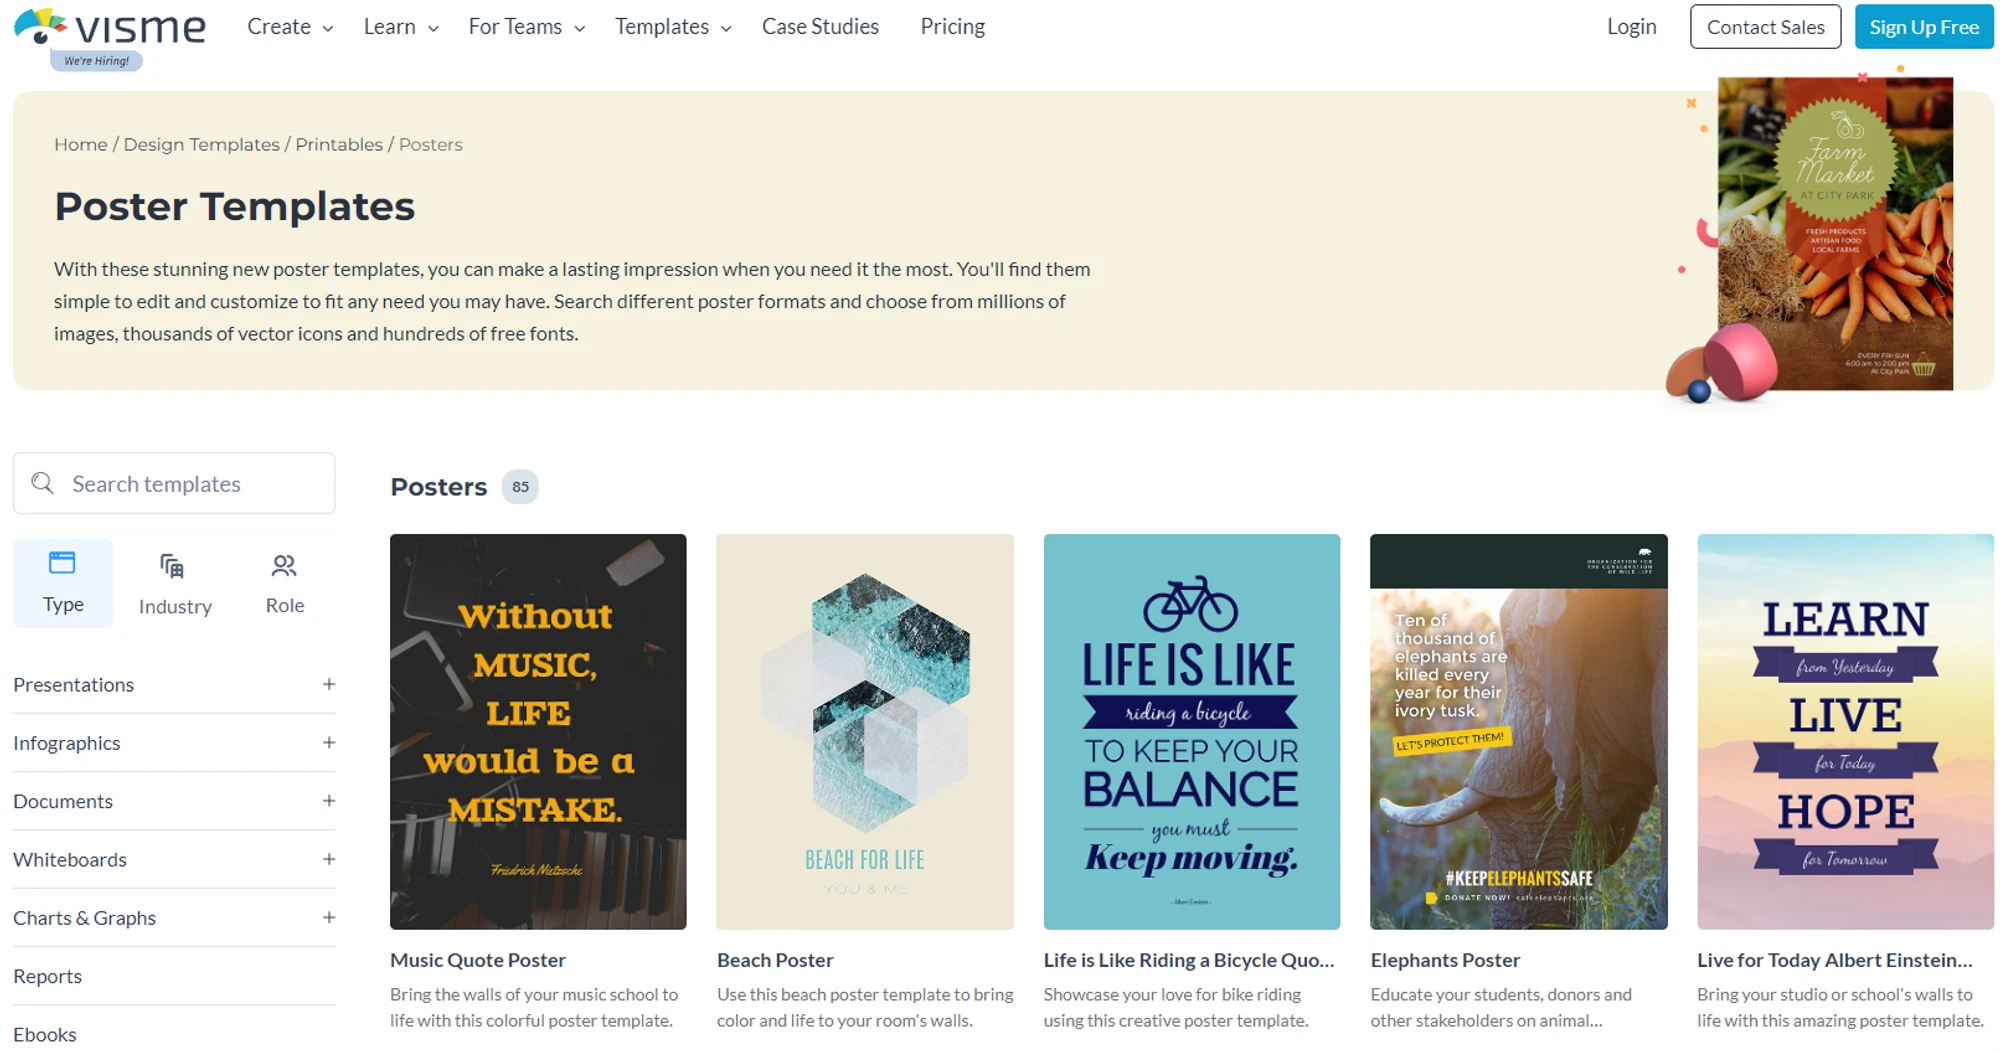Go to the Pricing page
Viewport: 2000px width, 1051px height.
[952, 27]
